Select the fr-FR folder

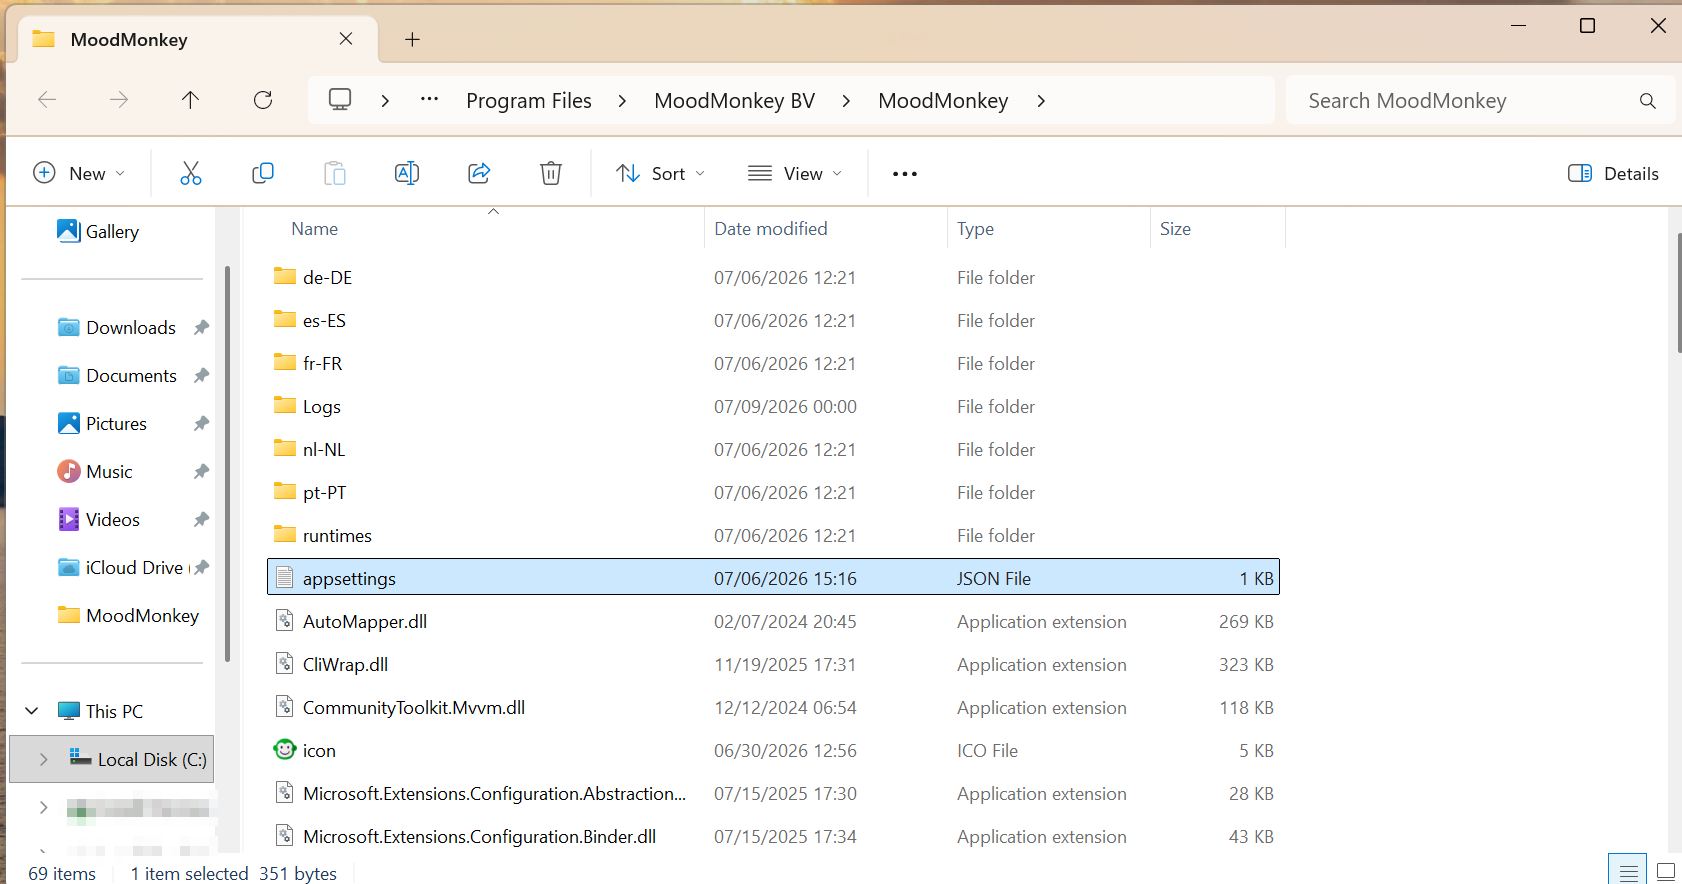click(x=773, y=363)
